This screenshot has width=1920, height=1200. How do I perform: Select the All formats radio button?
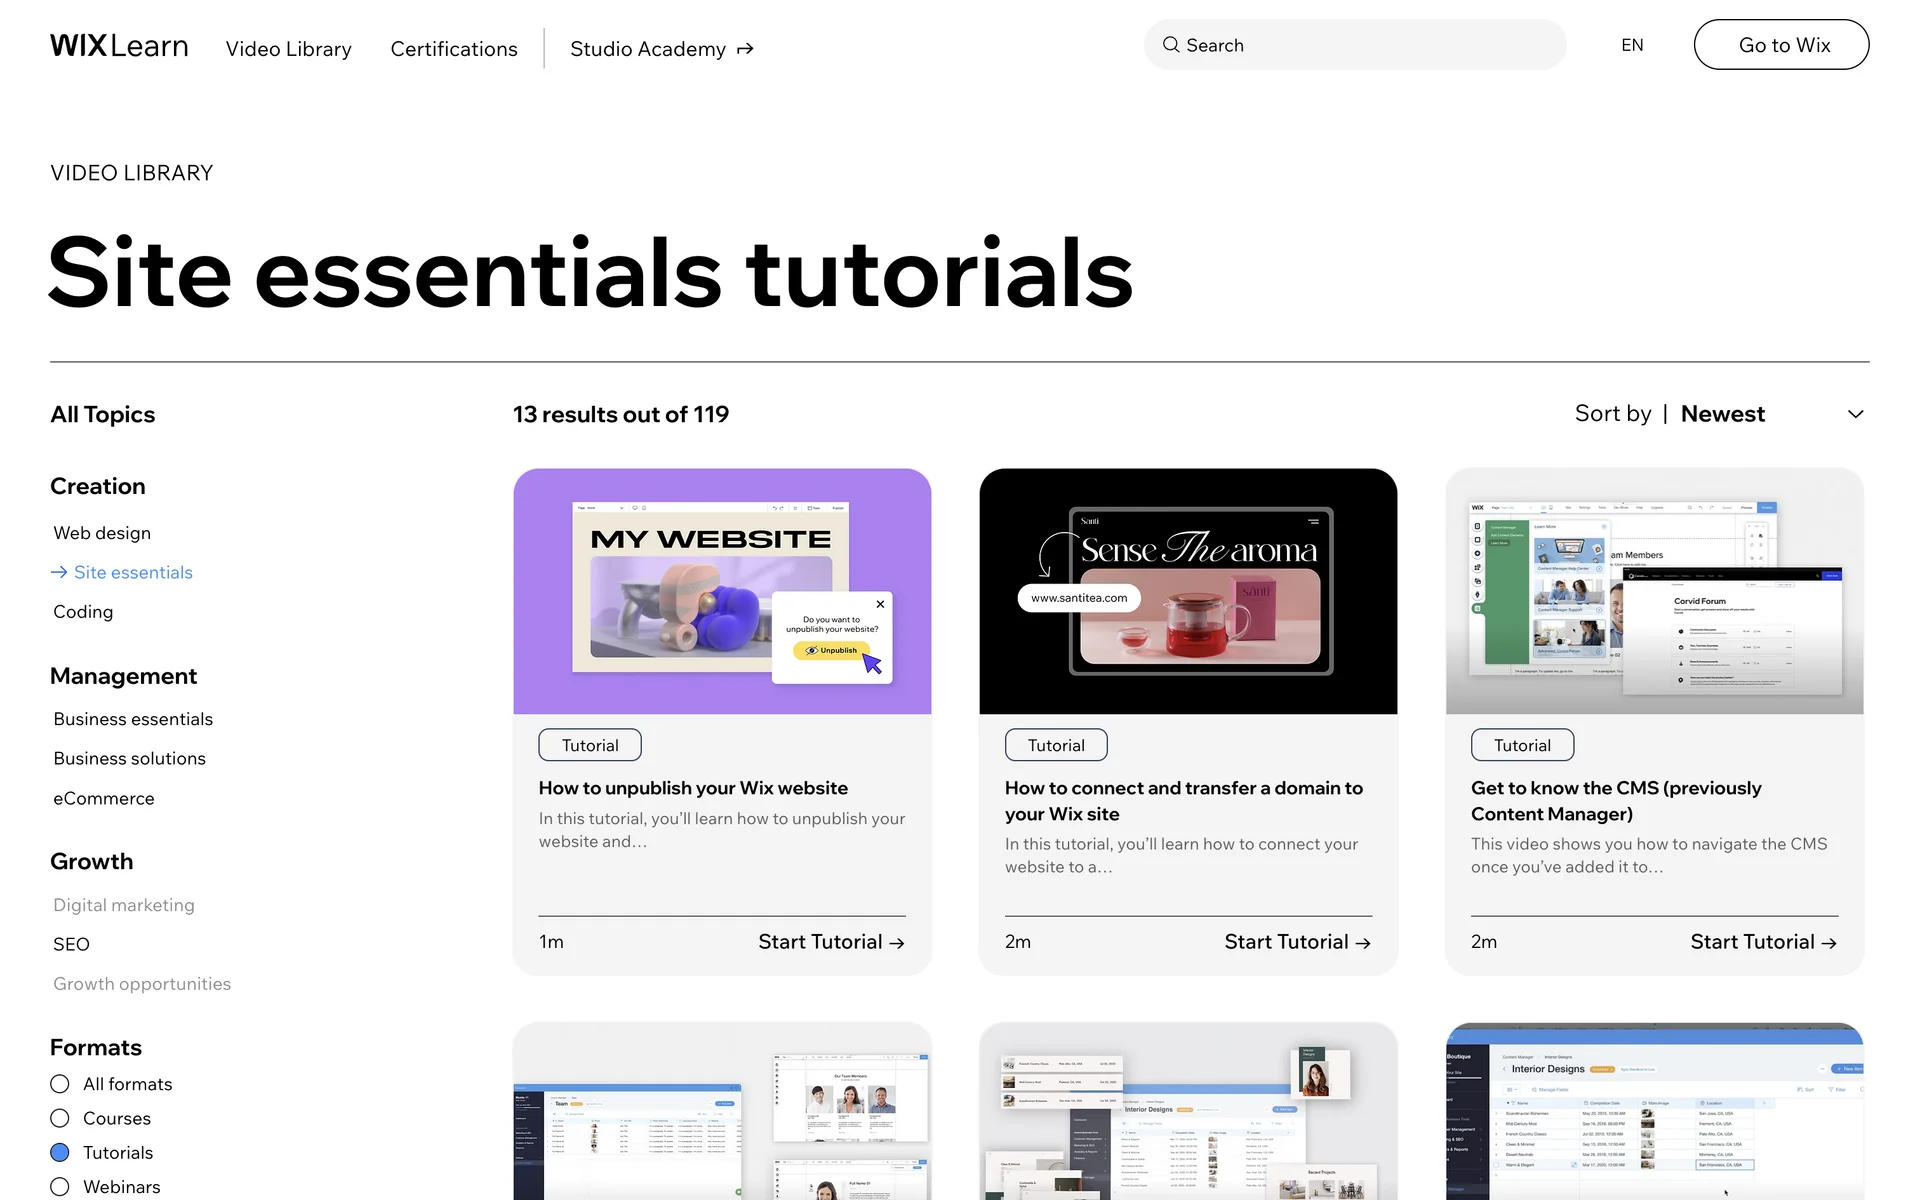[60, 1084]
